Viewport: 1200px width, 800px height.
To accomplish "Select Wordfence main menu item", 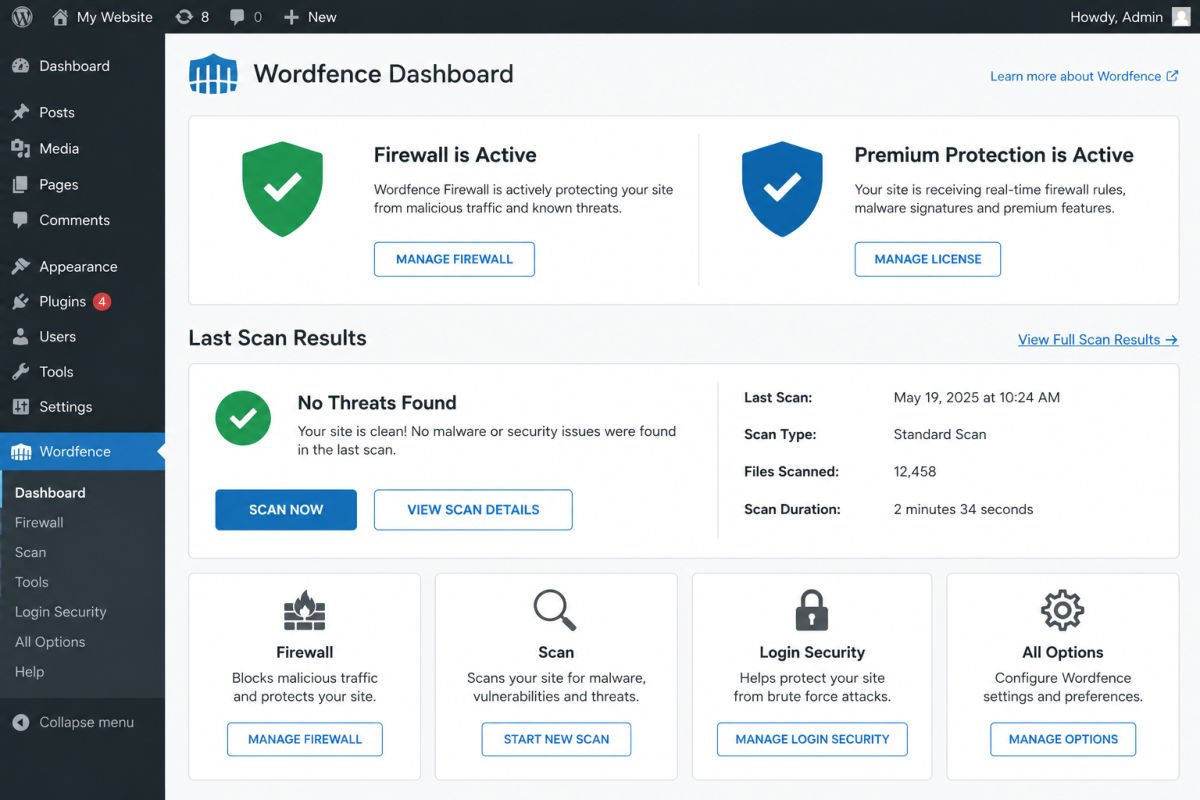I will click(82, 452).
